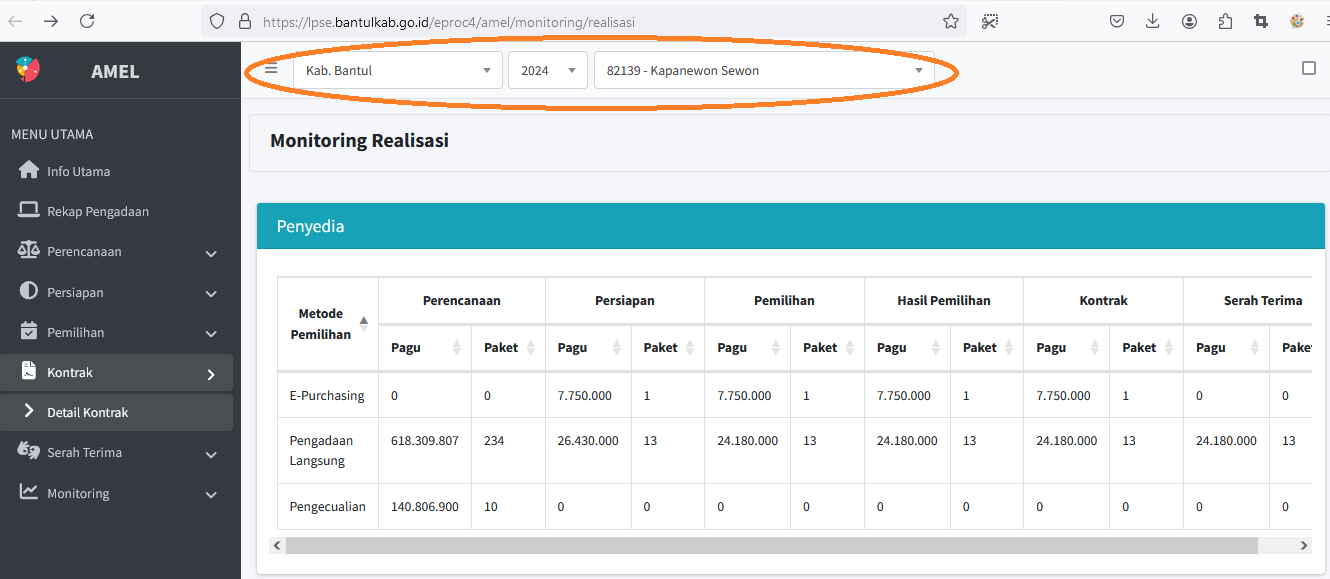Click the Rekap Pengadaan laptop icon
The height and width of the screenshot is (579, 1330).
(x=29, y=211)
